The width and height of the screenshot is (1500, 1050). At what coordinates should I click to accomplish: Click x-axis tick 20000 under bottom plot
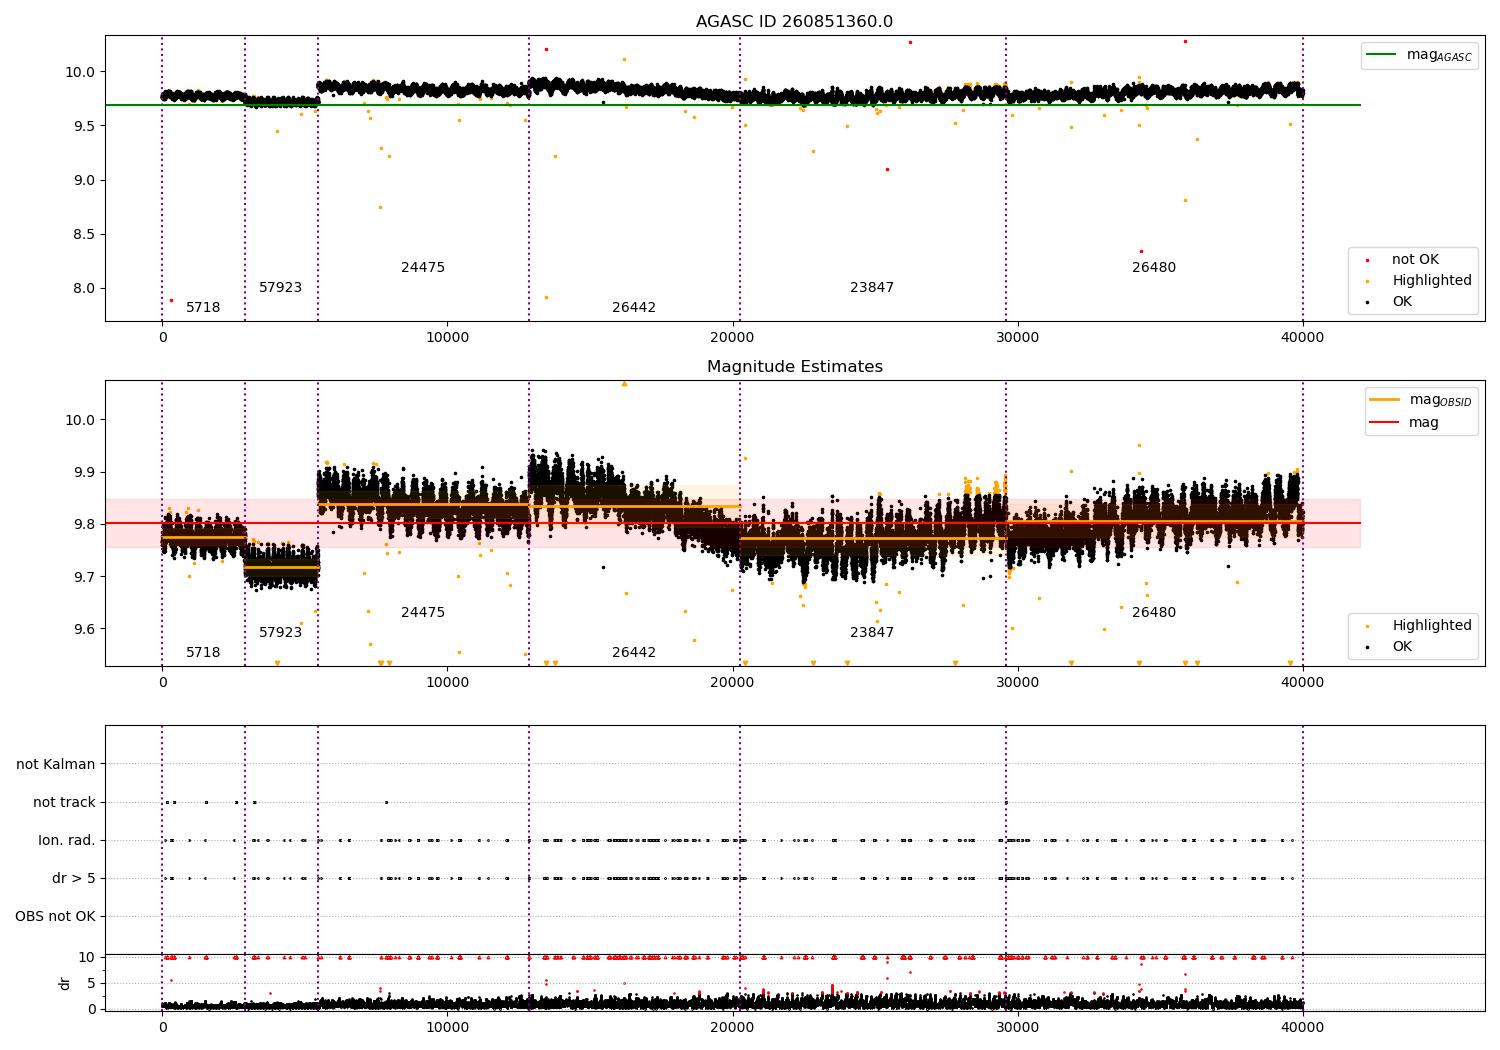[x=732, y=1026]
